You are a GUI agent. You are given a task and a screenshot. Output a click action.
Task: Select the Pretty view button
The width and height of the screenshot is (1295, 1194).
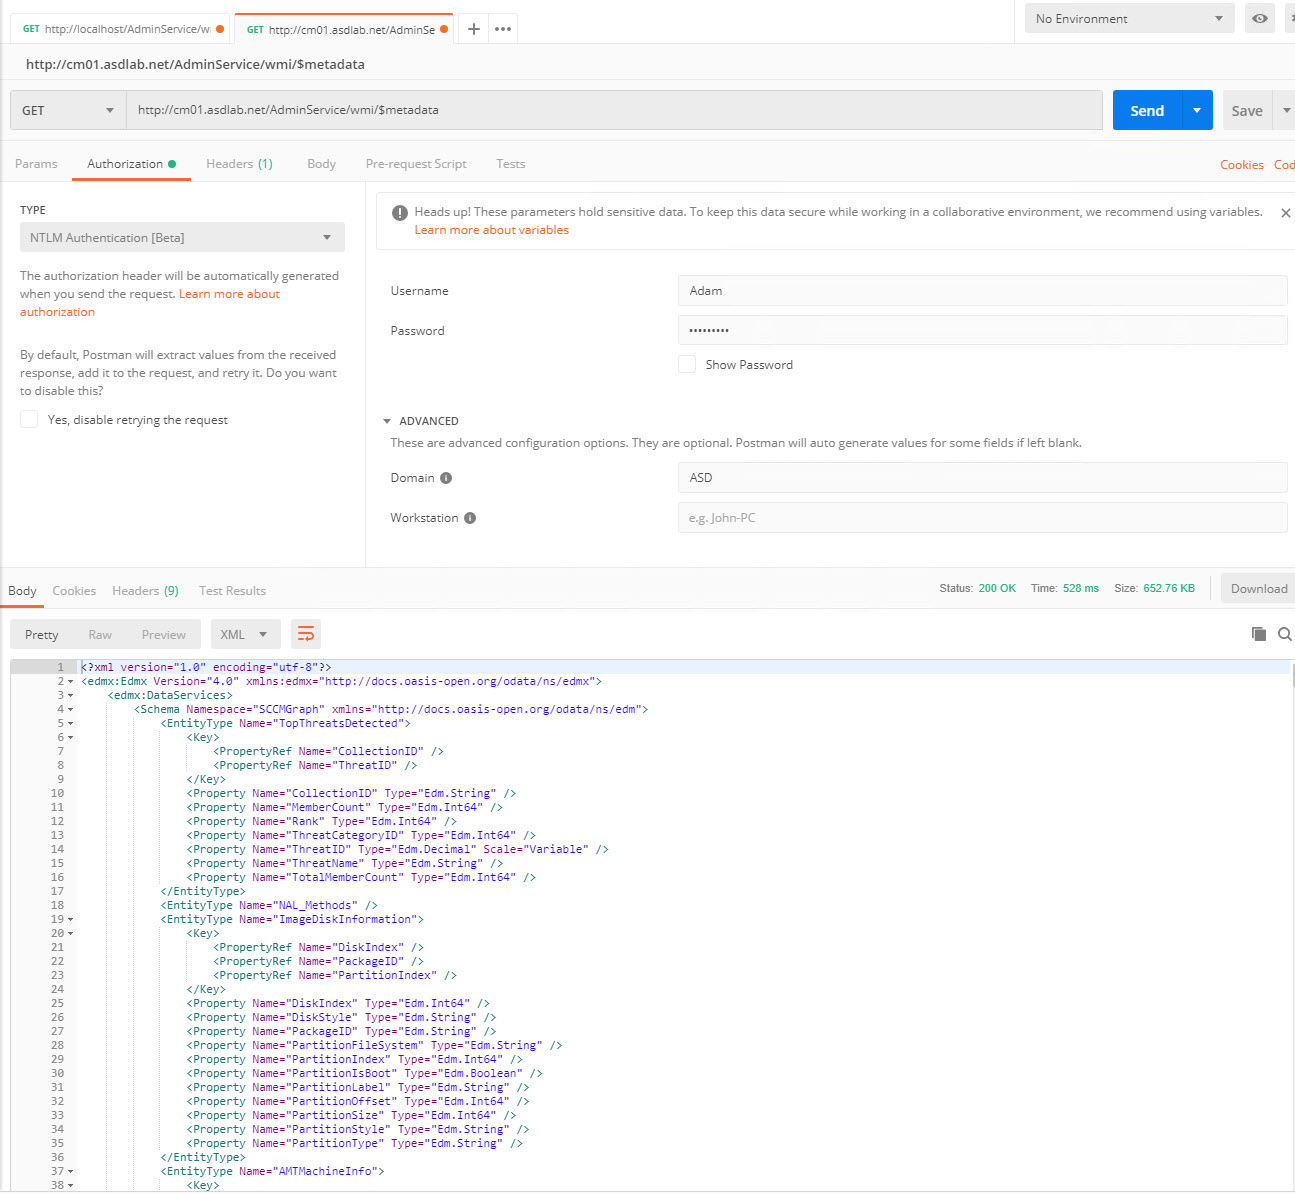(42, 634)
